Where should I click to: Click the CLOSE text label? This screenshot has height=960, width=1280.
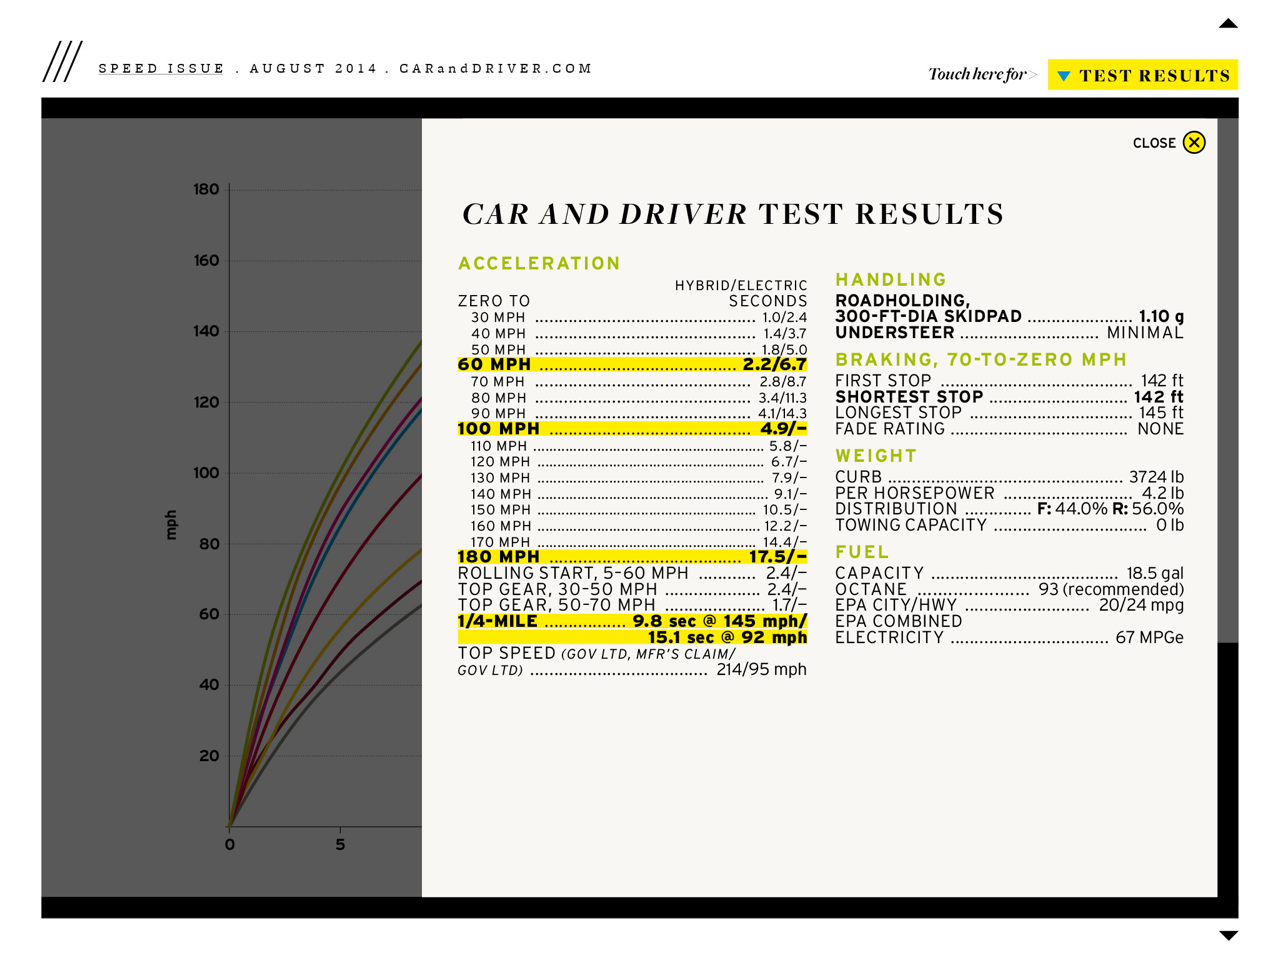click(x=1153, y=144)
